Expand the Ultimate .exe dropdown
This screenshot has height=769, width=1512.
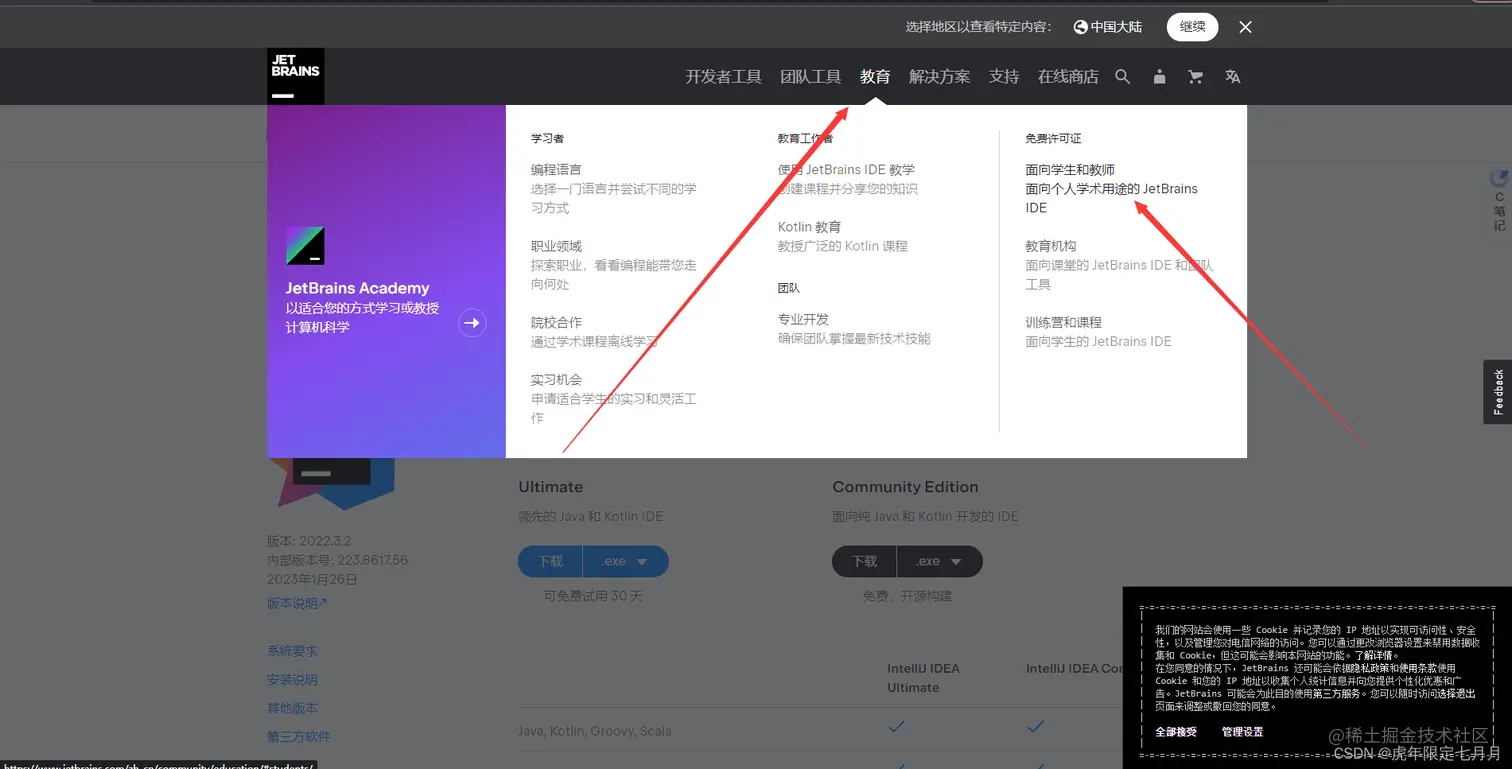[x=626, y=561]
